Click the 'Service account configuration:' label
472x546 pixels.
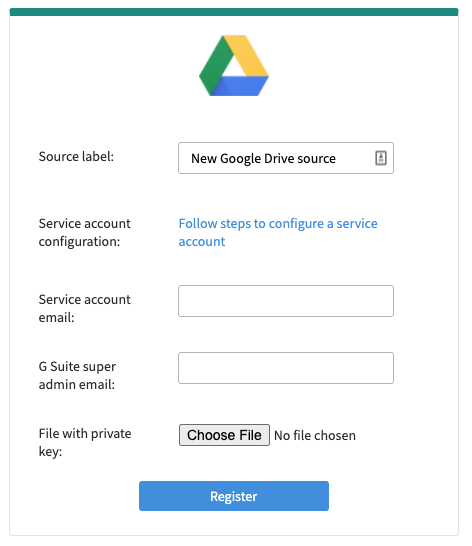[85, 233]
